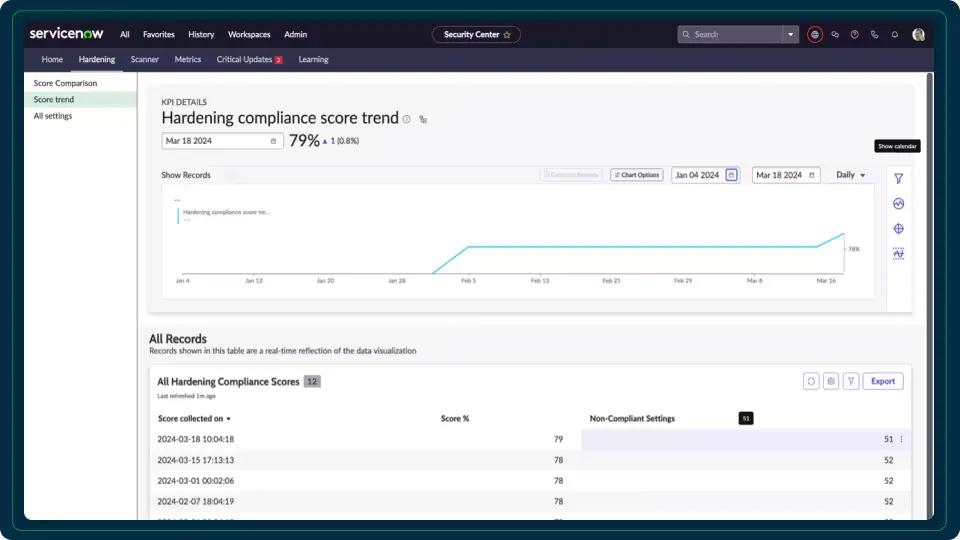960x540 pixels.
Task: Open the globe scope selector icon
Action: [814, 35]
